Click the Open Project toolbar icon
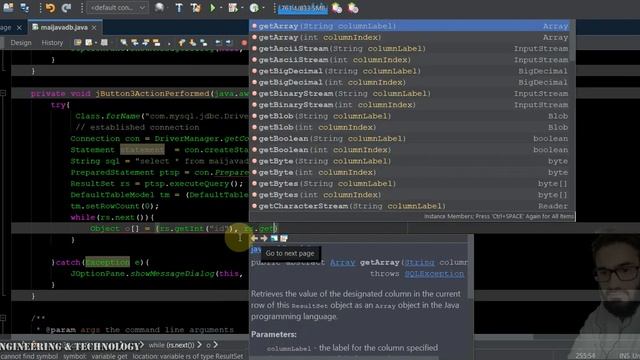The image size is (640, 360). 25,7
